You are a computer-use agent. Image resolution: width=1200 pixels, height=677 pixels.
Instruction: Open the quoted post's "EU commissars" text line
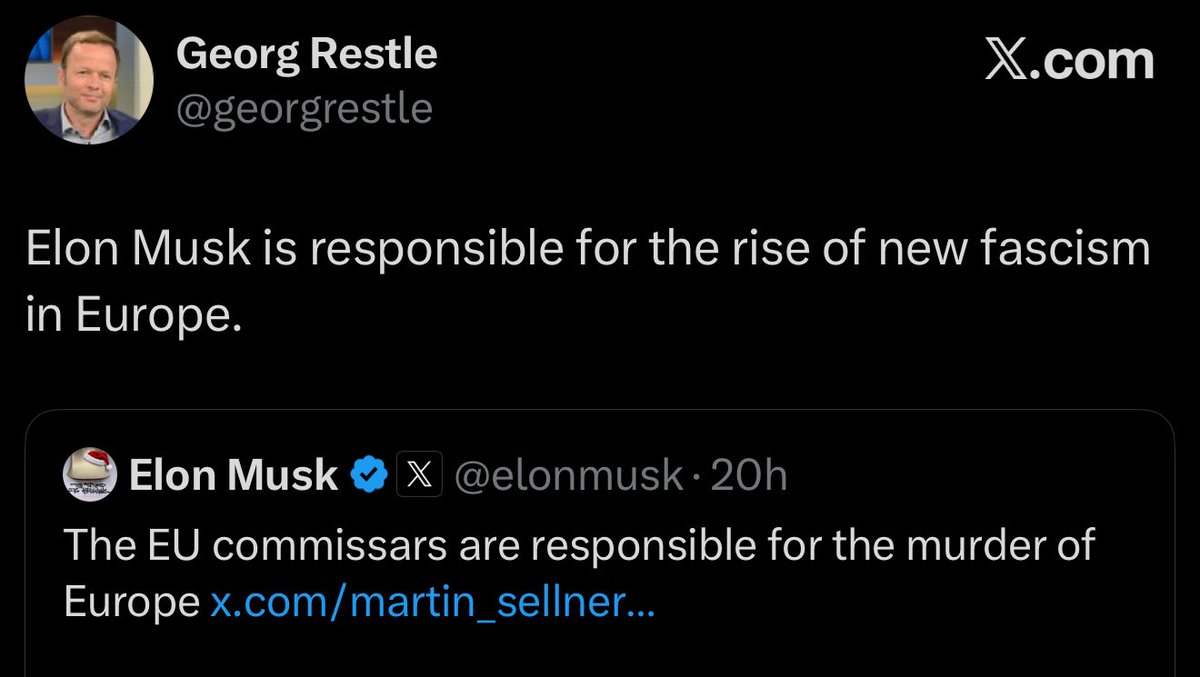pyautogui.click(x=579, y=546)
